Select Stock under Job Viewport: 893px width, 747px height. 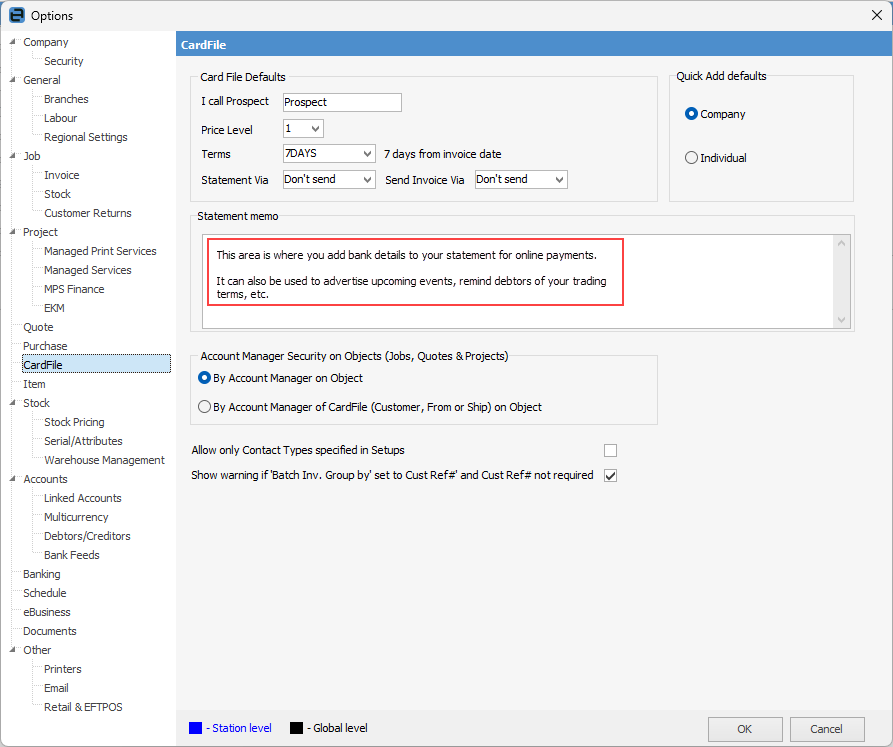pos(58,194)
